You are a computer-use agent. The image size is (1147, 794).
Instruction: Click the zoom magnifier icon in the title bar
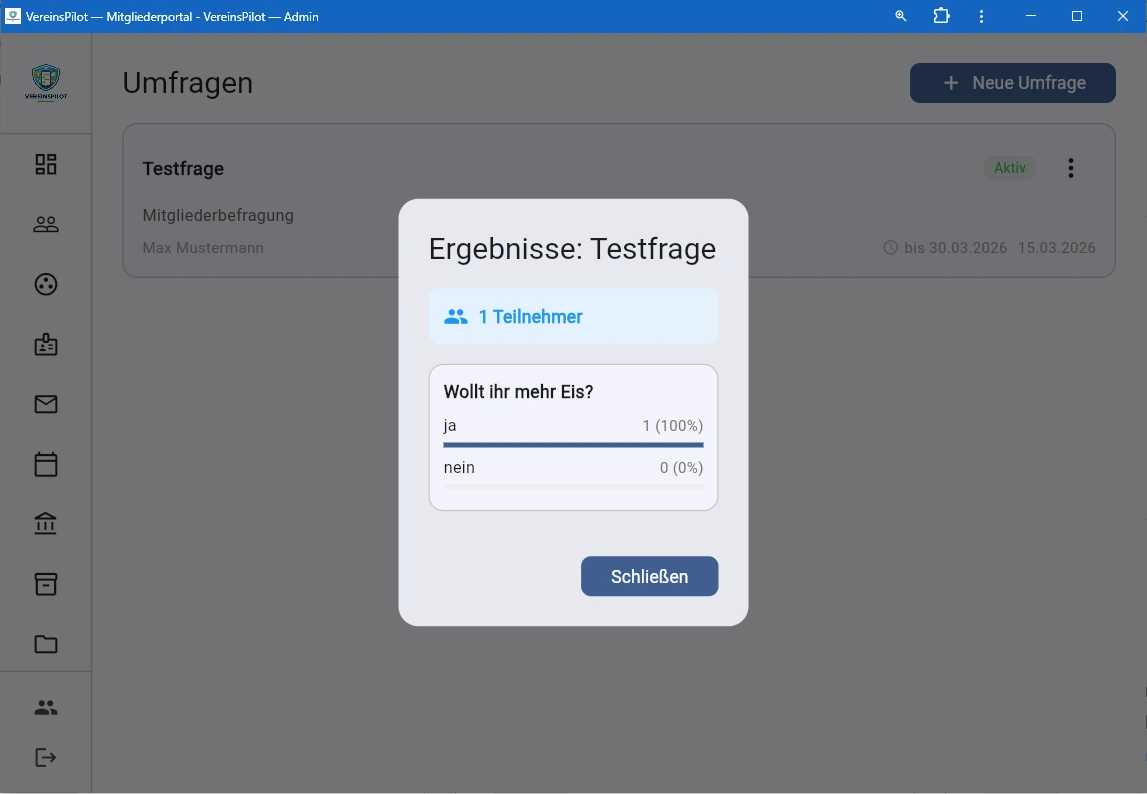[x=900, y=16]
